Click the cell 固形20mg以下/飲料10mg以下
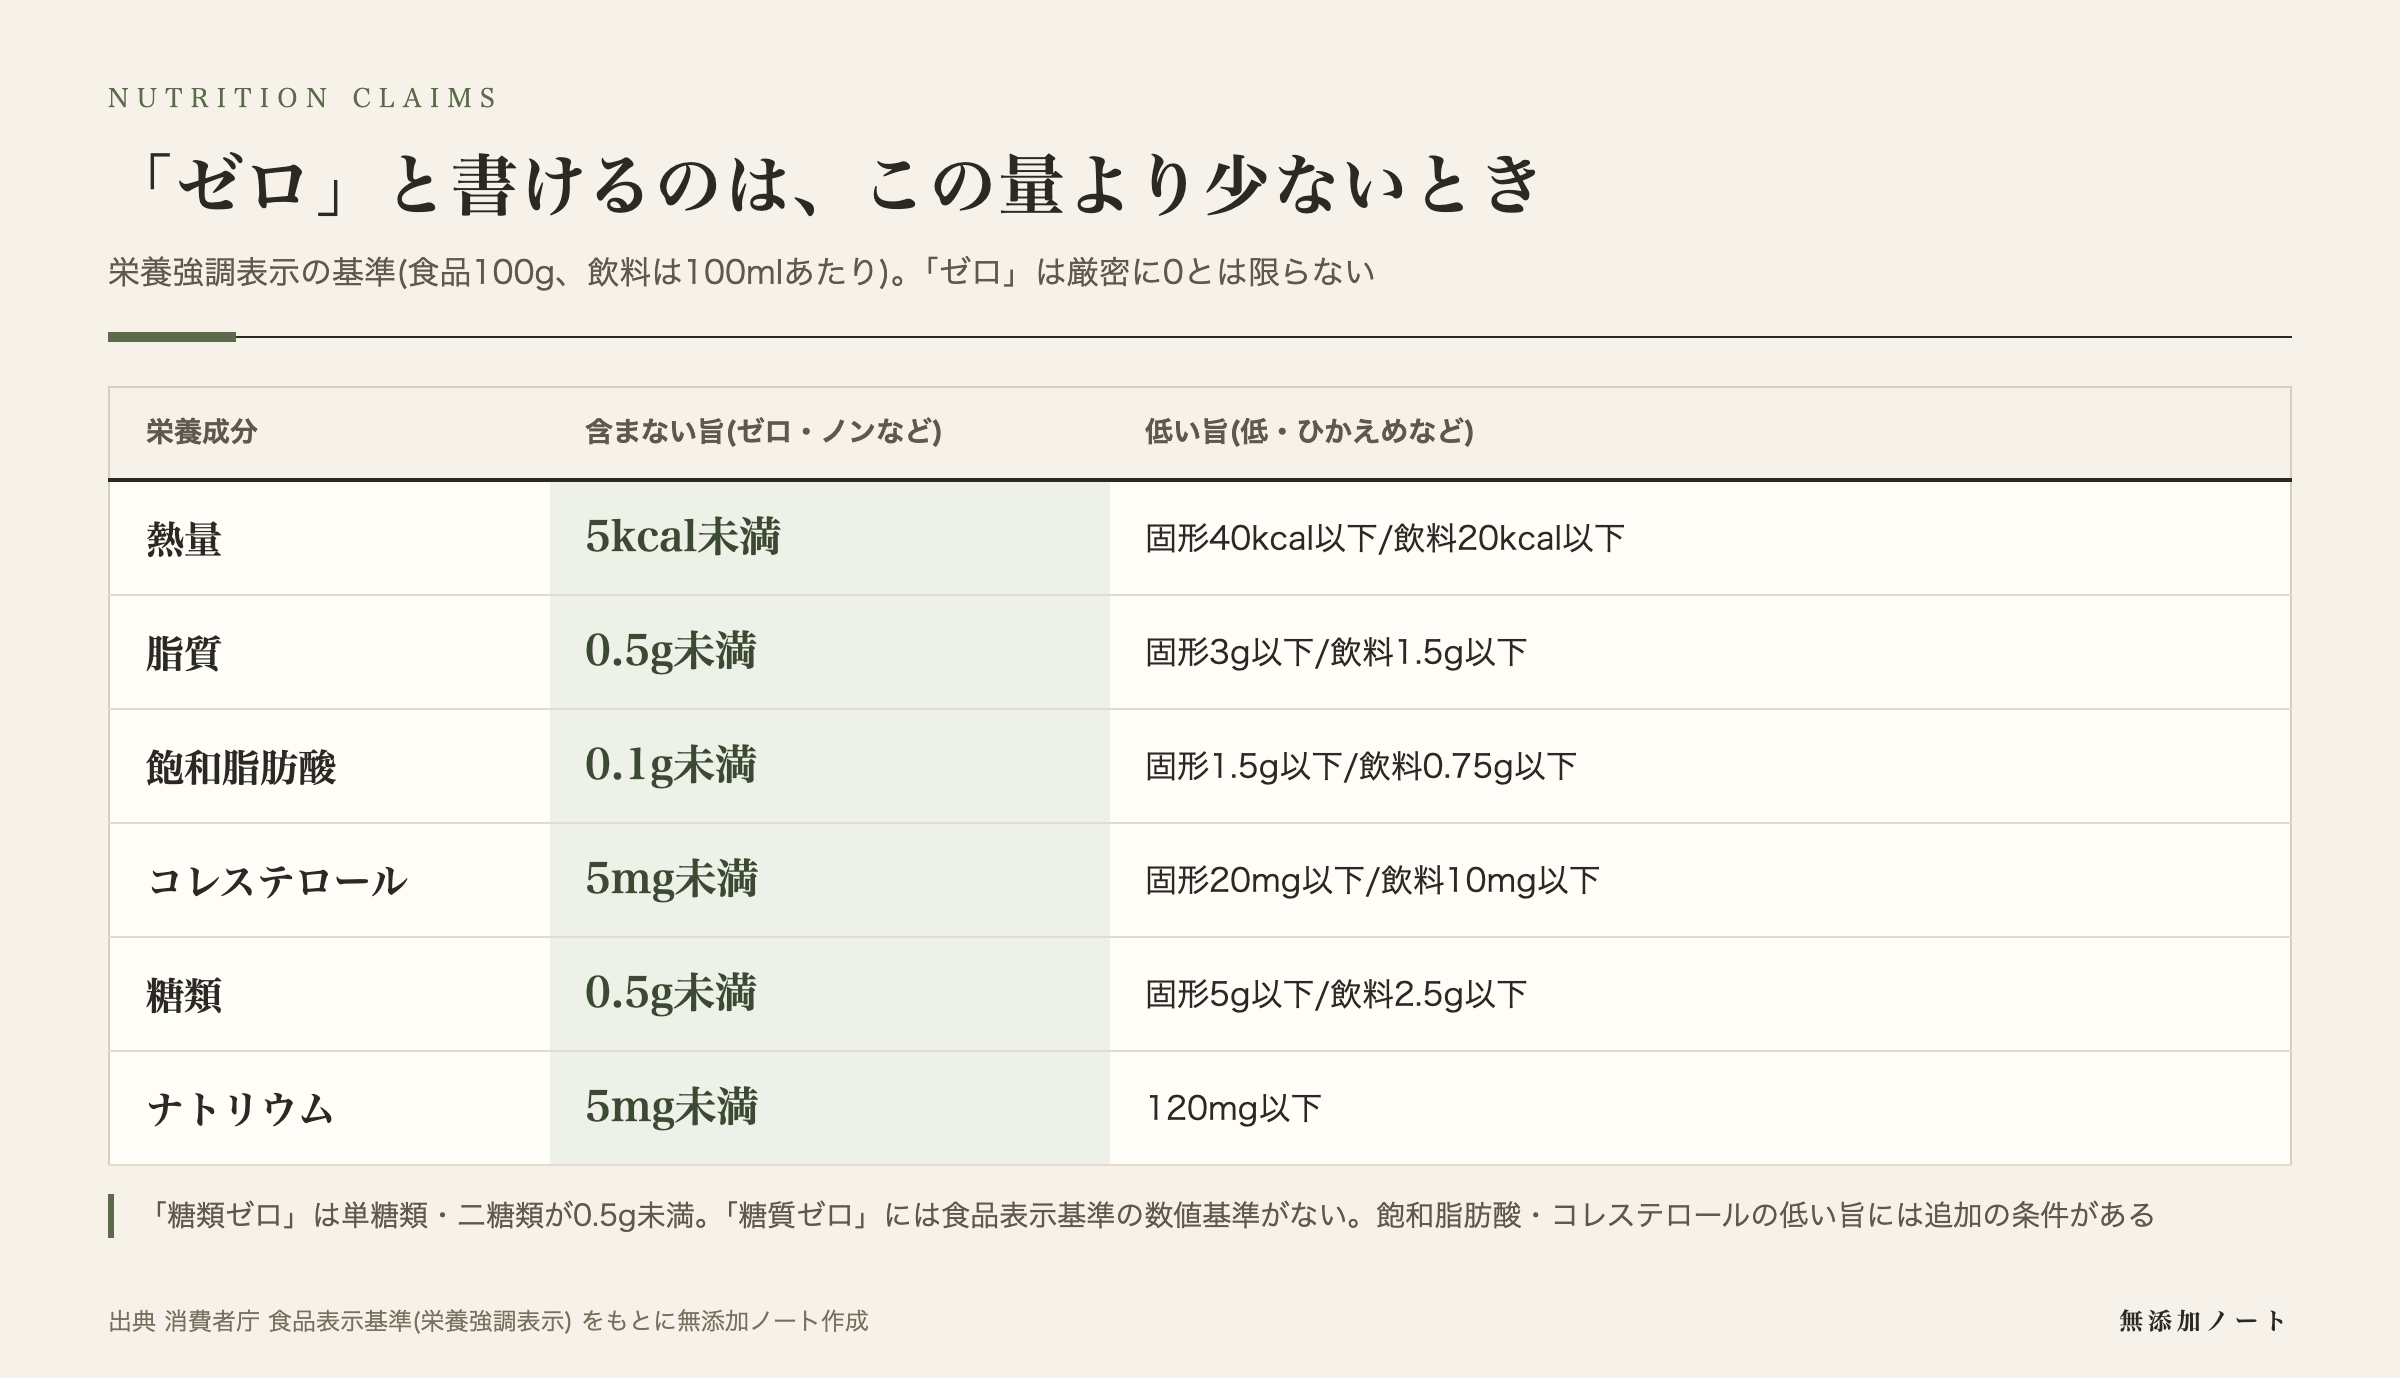Viewport: 2400px width, 1378px height. (x=1373, y=881)
